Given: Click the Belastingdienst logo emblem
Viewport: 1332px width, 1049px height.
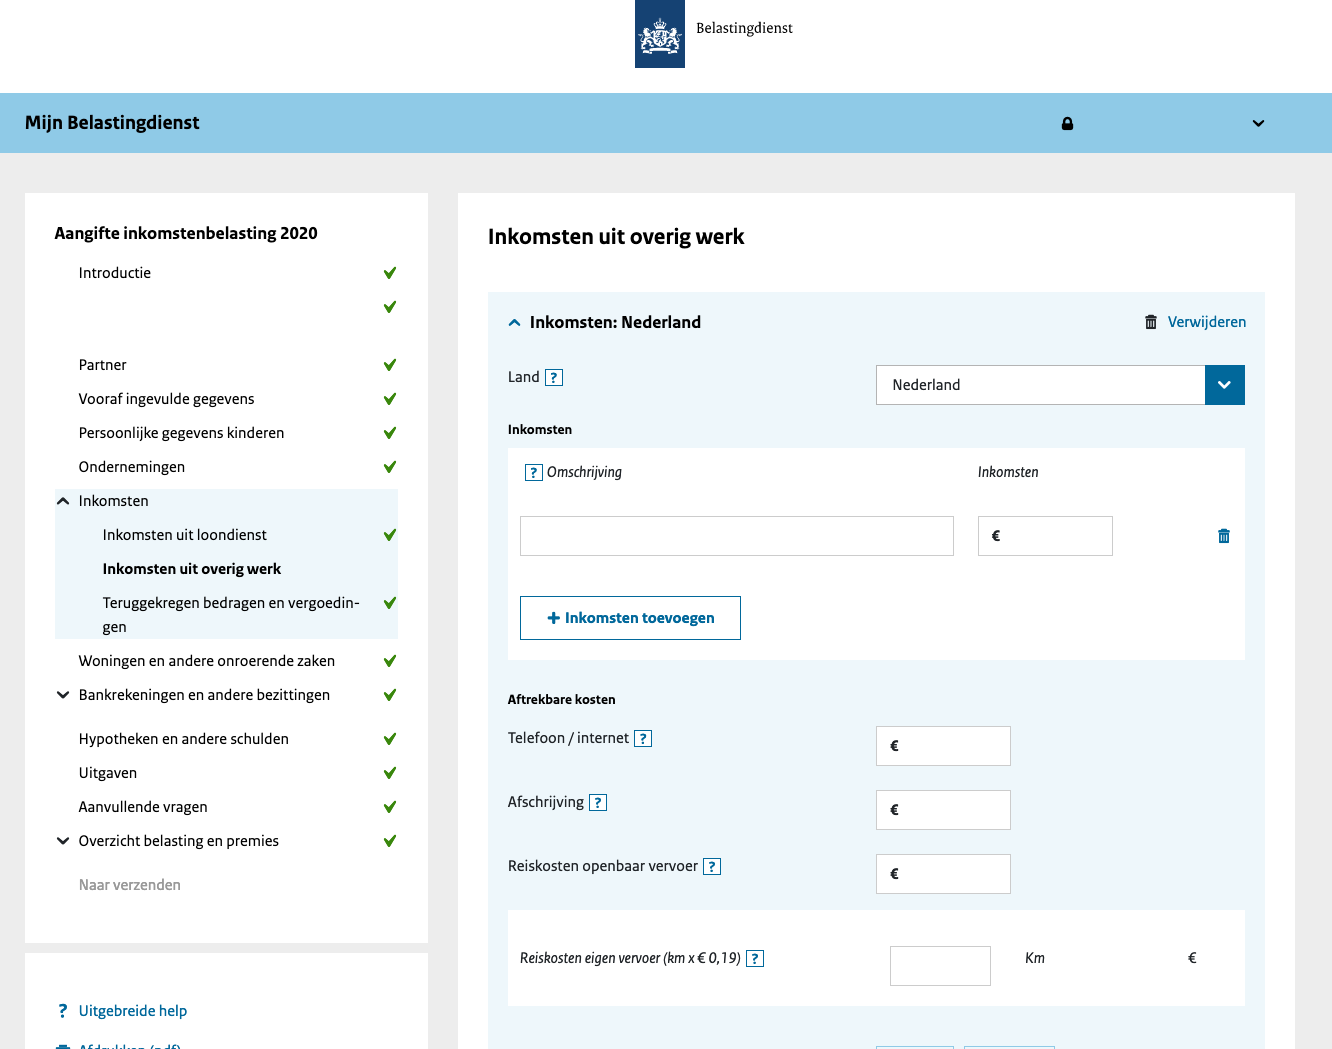Looking at the screenshot, I should (x=660, y=34).
